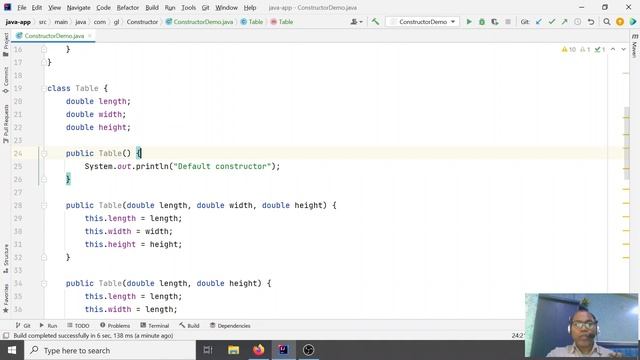The height and width of the screenshot is (360, 640).
Task: Open the Favorites tool window
Action: (x=6, y=298)
